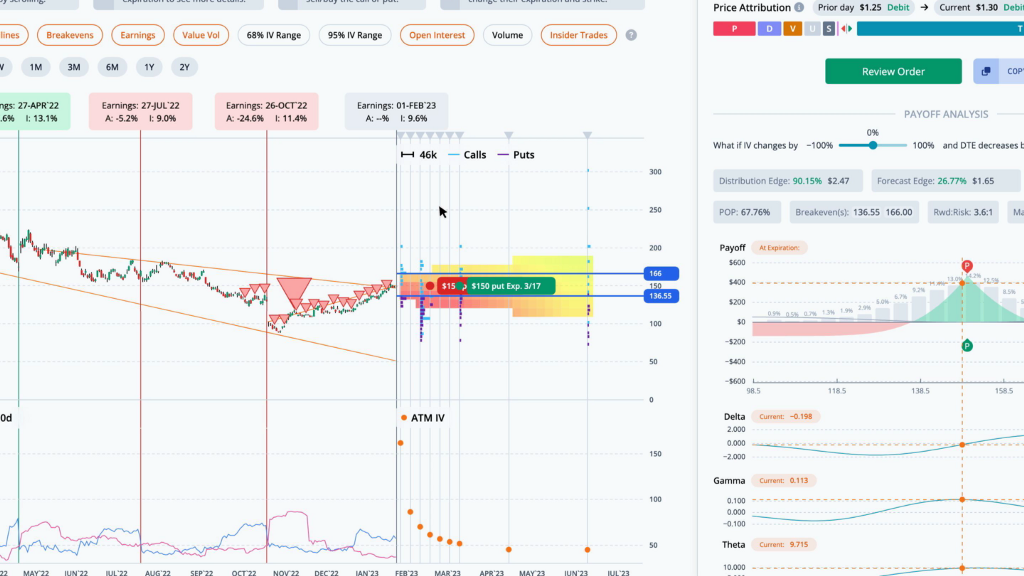Image resolution: width=1024 pixels, height=576 pixels.
Task: Switch chart range to 6M
Action: [112, 67]
